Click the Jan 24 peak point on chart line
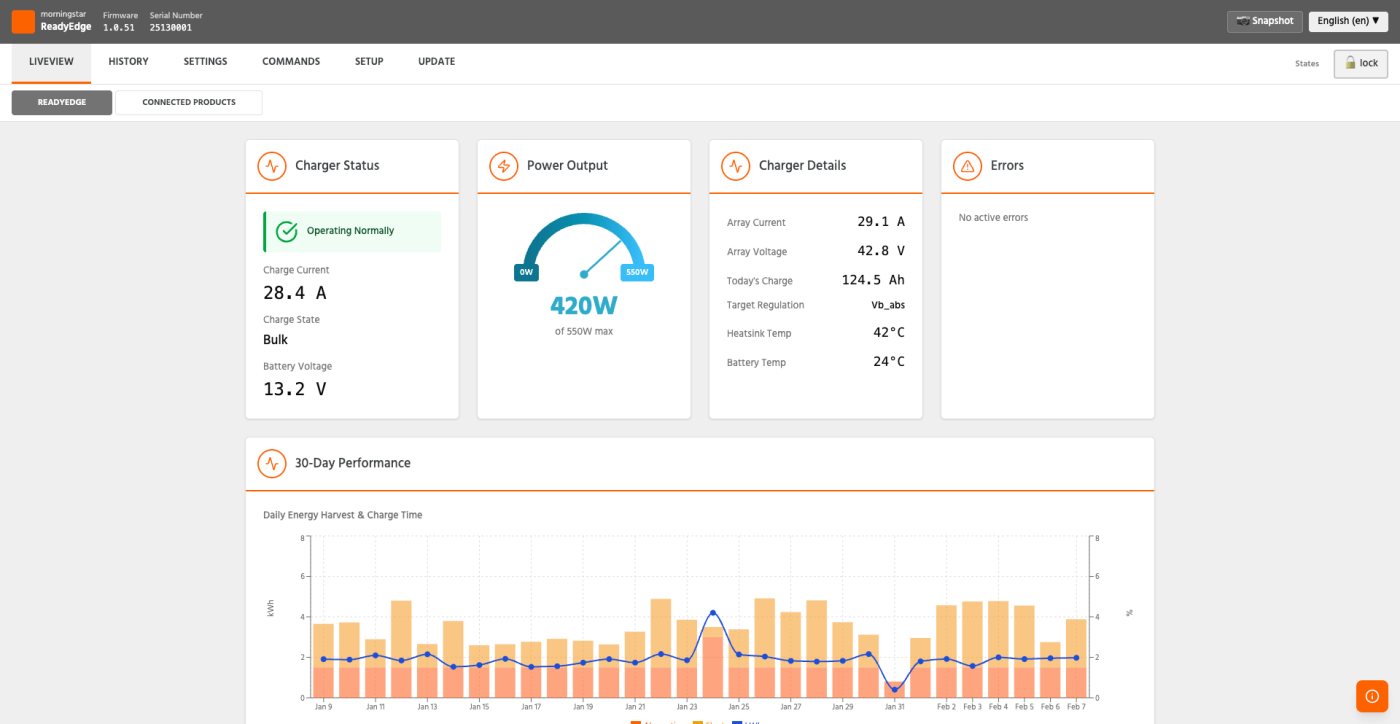 point(712,612)
